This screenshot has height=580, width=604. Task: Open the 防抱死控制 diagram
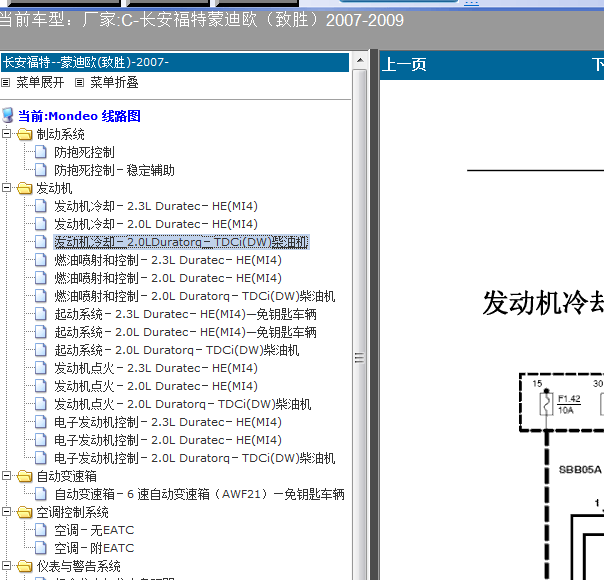click(x=84, y=153)
